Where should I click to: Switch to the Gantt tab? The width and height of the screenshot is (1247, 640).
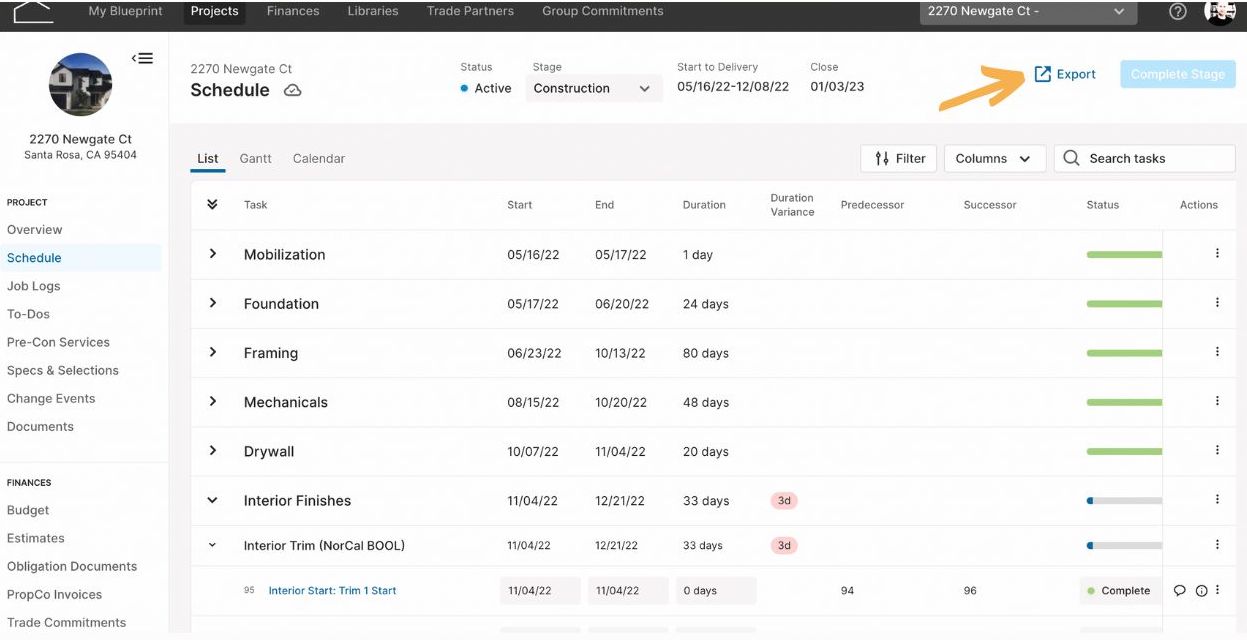(x=256, y=158)
